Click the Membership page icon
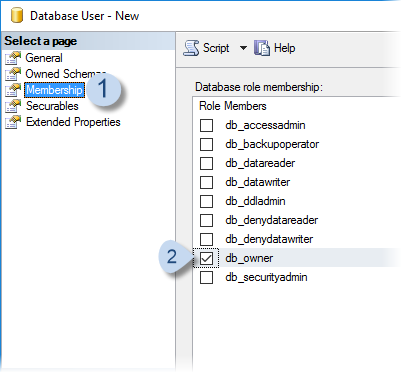This screenshot has height=373, width=402. point(13,90)
